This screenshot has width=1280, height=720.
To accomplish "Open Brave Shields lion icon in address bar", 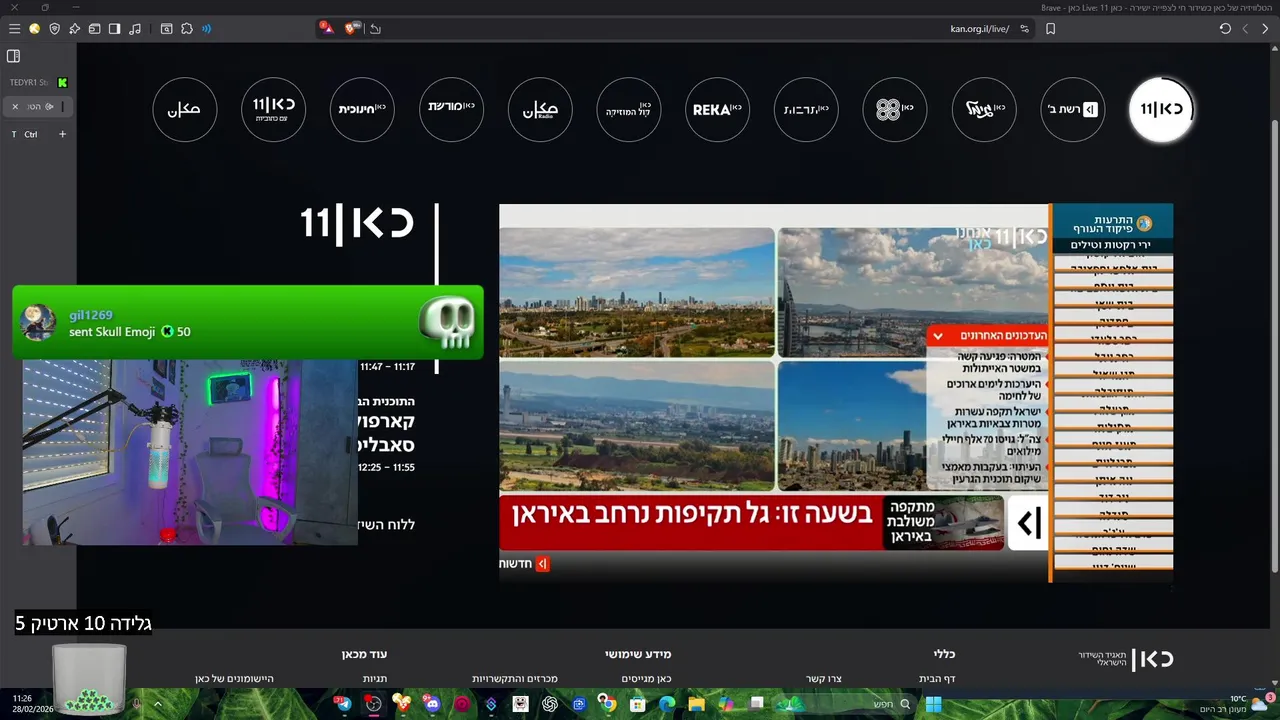I will click(x=352, y=29).
